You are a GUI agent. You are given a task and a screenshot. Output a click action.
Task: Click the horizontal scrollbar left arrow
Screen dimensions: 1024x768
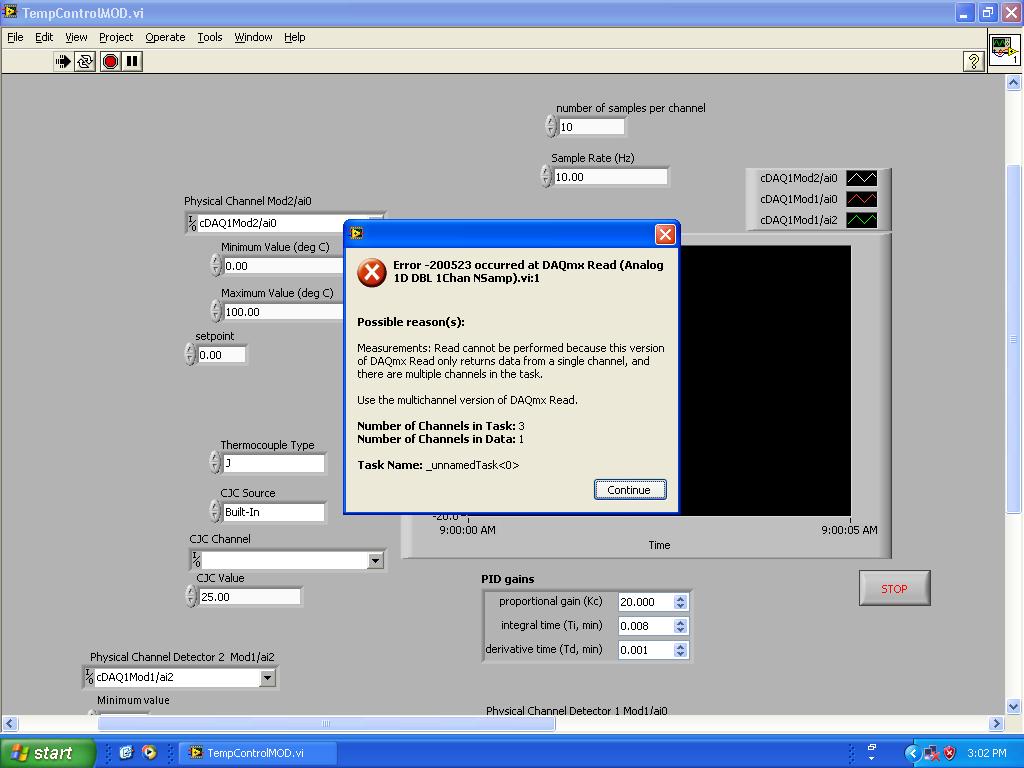click(x=9, y=723)
